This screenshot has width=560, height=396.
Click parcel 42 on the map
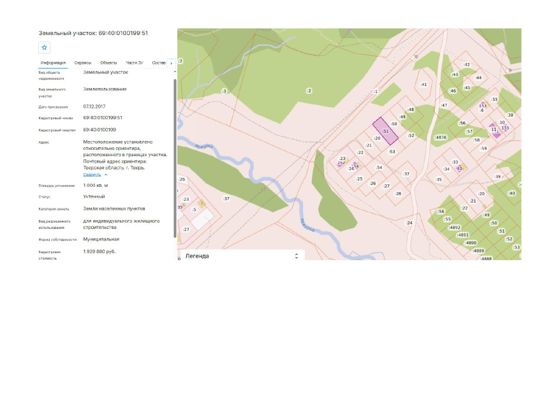467,65
